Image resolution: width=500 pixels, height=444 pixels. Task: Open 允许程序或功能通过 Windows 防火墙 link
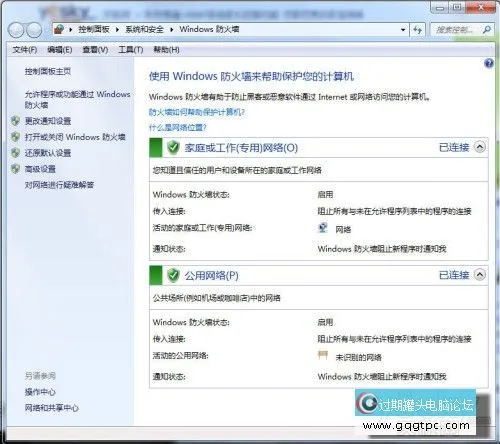77,100
